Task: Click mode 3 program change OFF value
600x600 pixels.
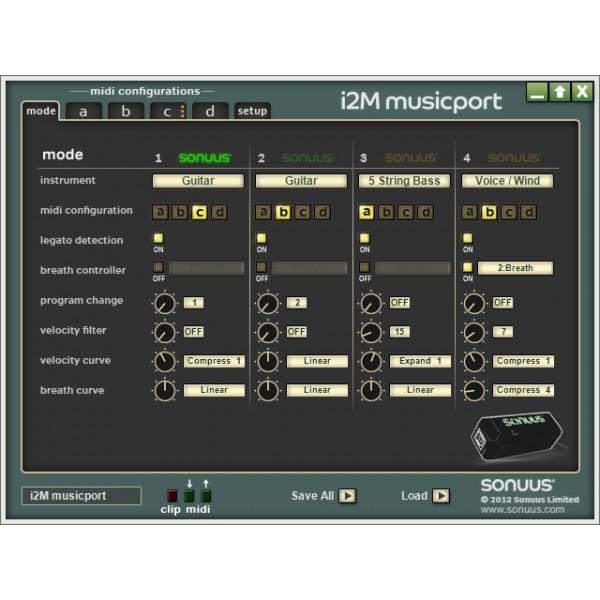Action: click(x=399, y=303)
